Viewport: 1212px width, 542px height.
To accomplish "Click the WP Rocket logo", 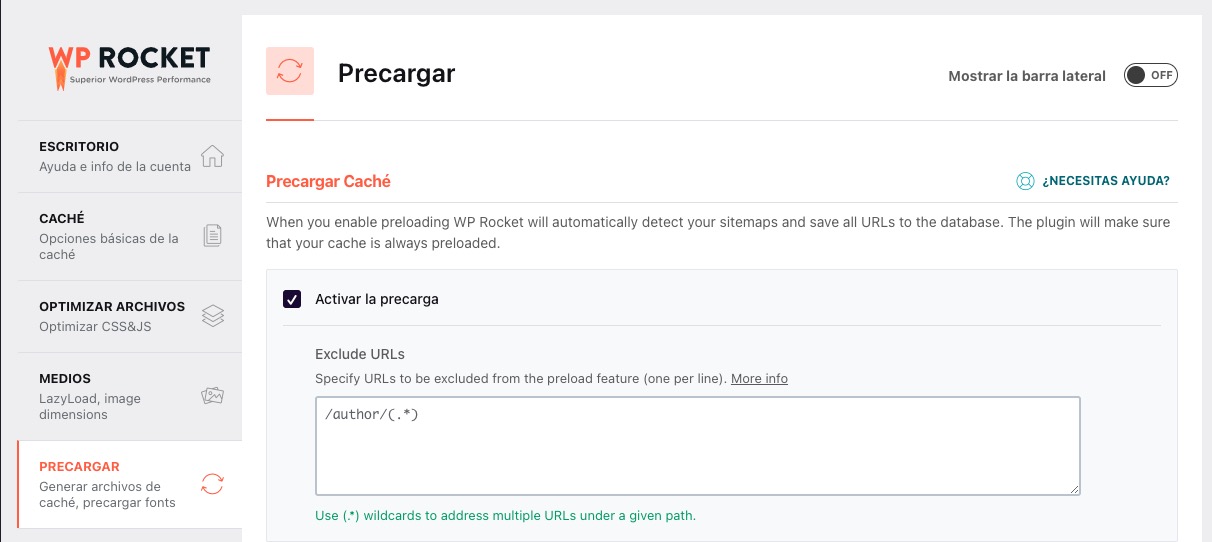I will 130,65.
